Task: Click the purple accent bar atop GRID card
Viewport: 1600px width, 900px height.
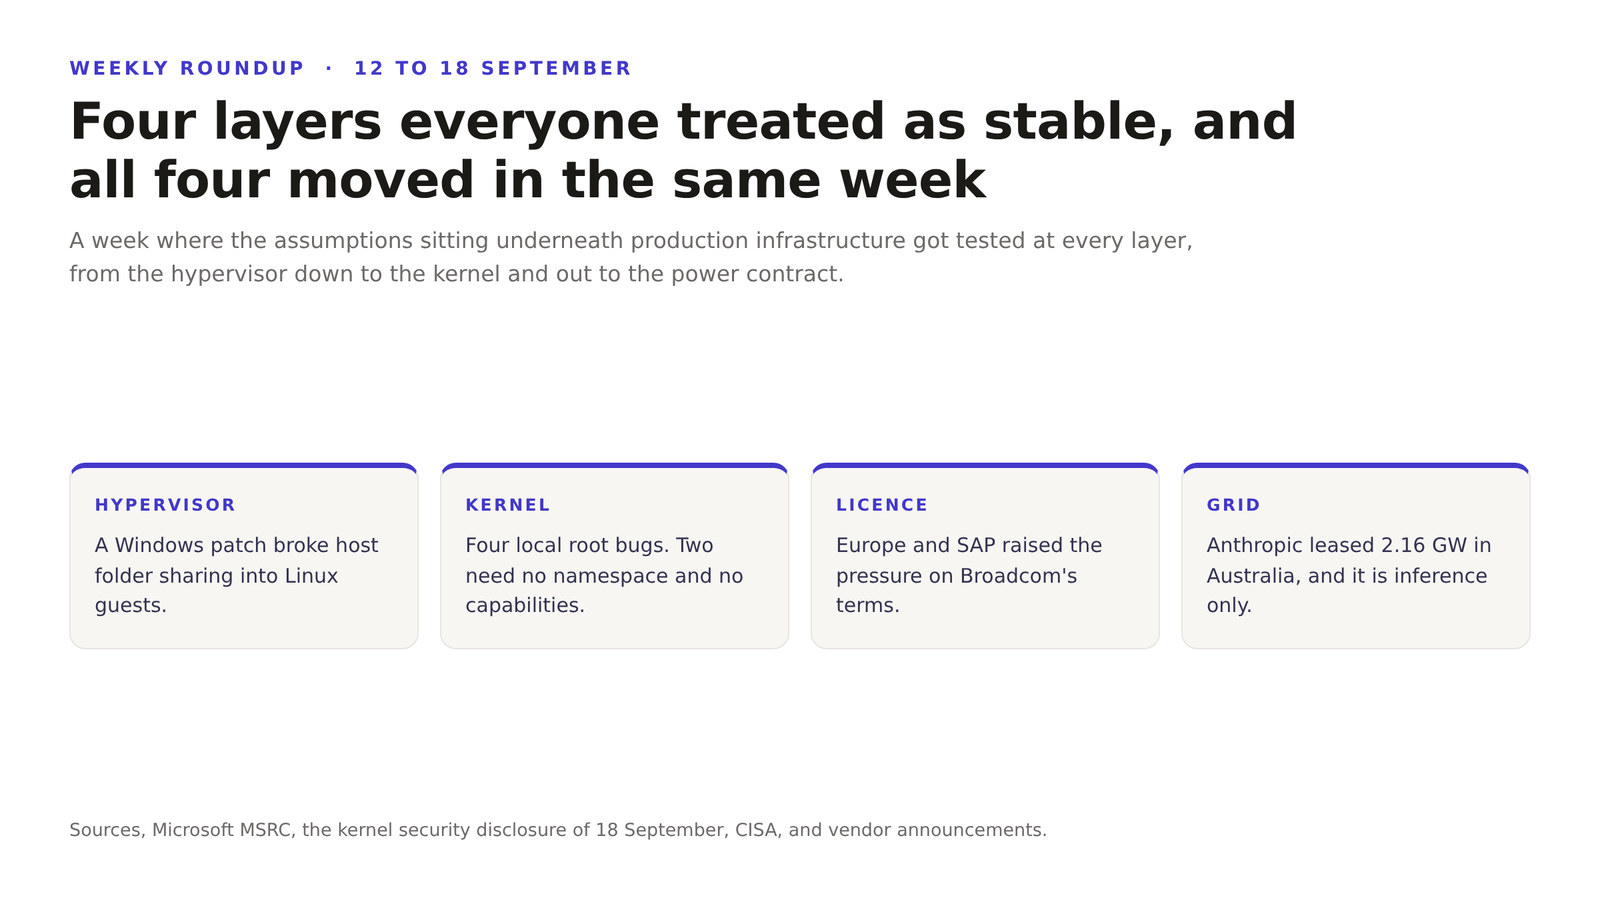Action: pos(1356,466)
